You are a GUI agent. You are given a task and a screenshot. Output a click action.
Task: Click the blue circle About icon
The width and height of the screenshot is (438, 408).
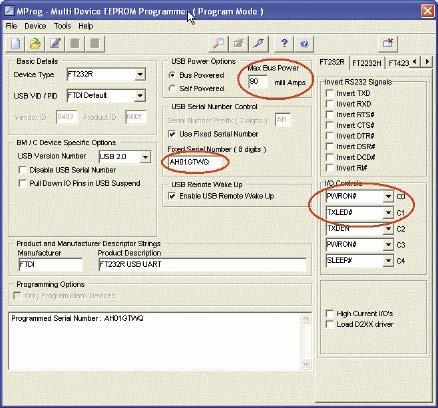[x=304, y=43]
